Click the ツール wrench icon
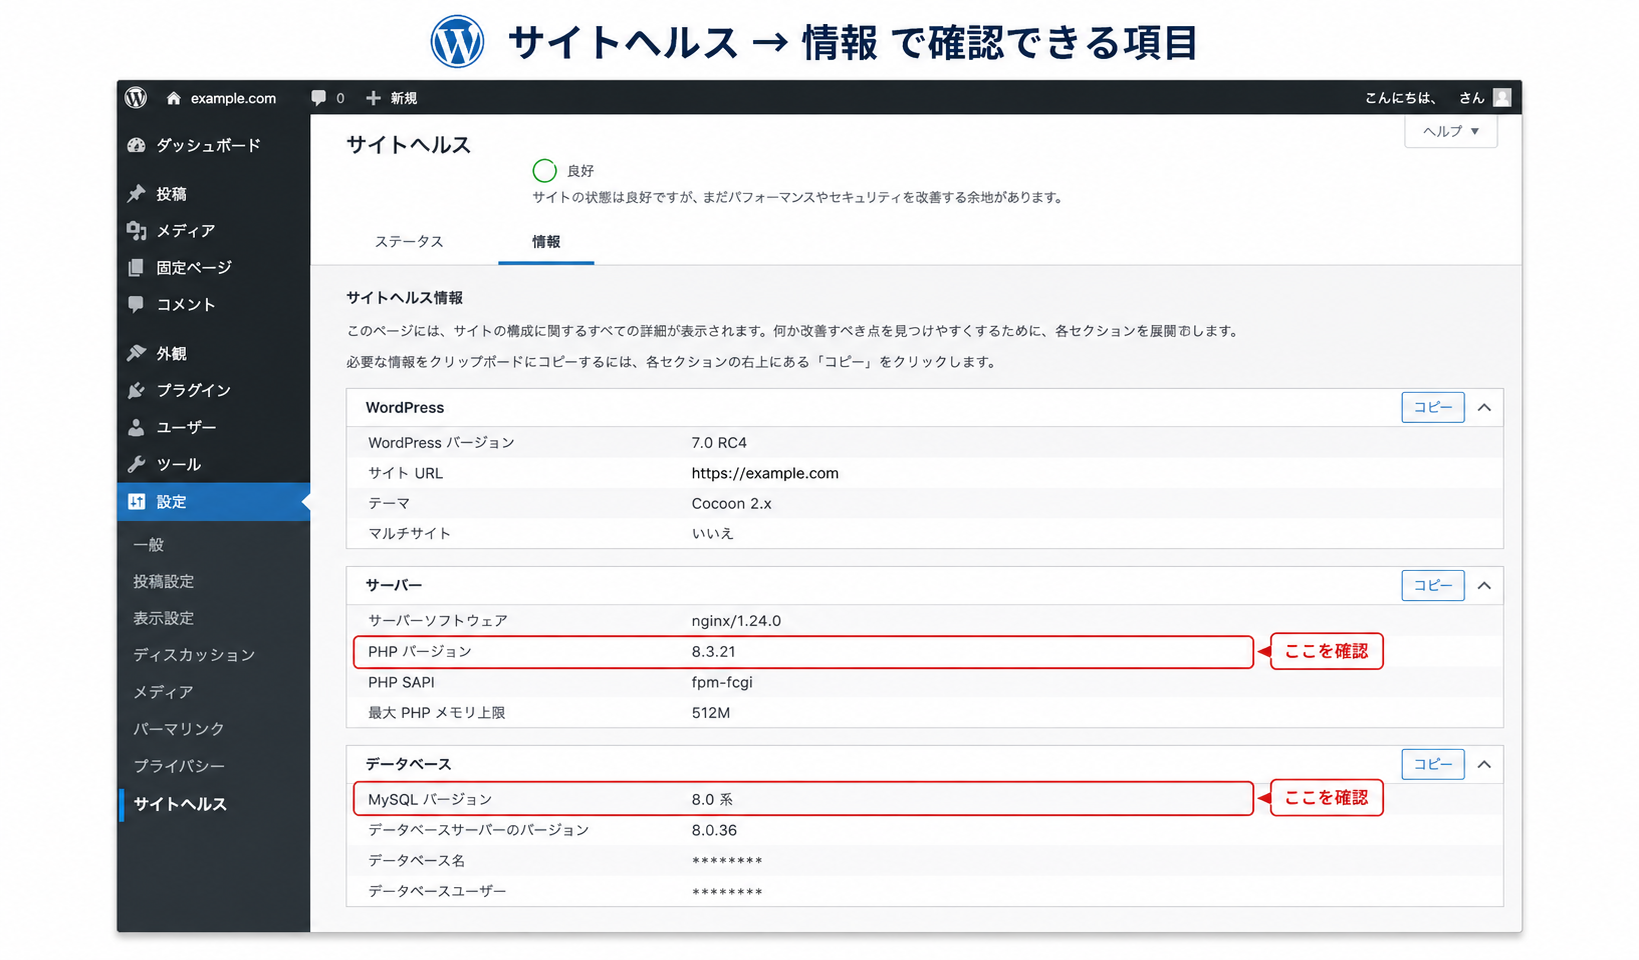1639x960 pixels. 137,464
